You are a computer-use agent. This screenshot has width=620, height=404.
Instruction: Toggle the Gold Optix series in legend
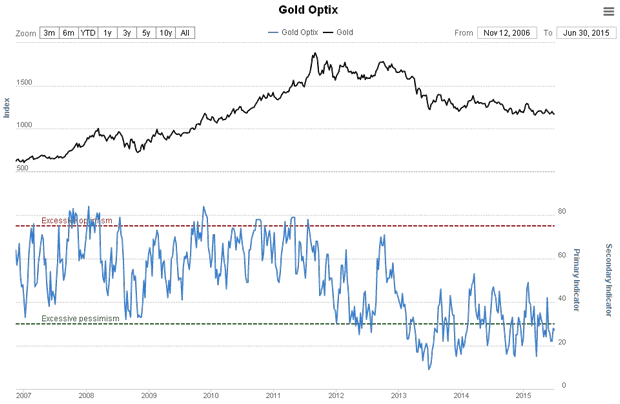click(x=295, y=33)
